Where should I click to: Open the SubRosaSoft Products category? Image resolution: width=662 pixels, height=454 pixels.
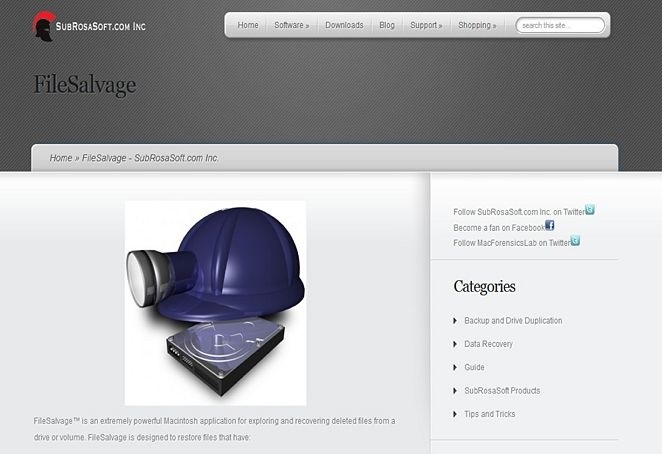[x=502, y=391]
